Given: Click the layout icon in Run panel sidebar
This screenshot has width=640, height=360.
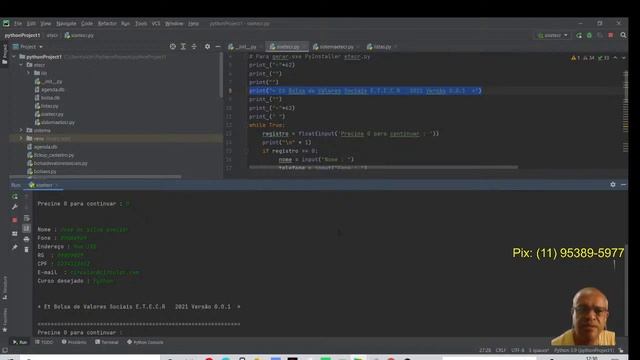Looking at the screenshot, I should click(15, 233).
